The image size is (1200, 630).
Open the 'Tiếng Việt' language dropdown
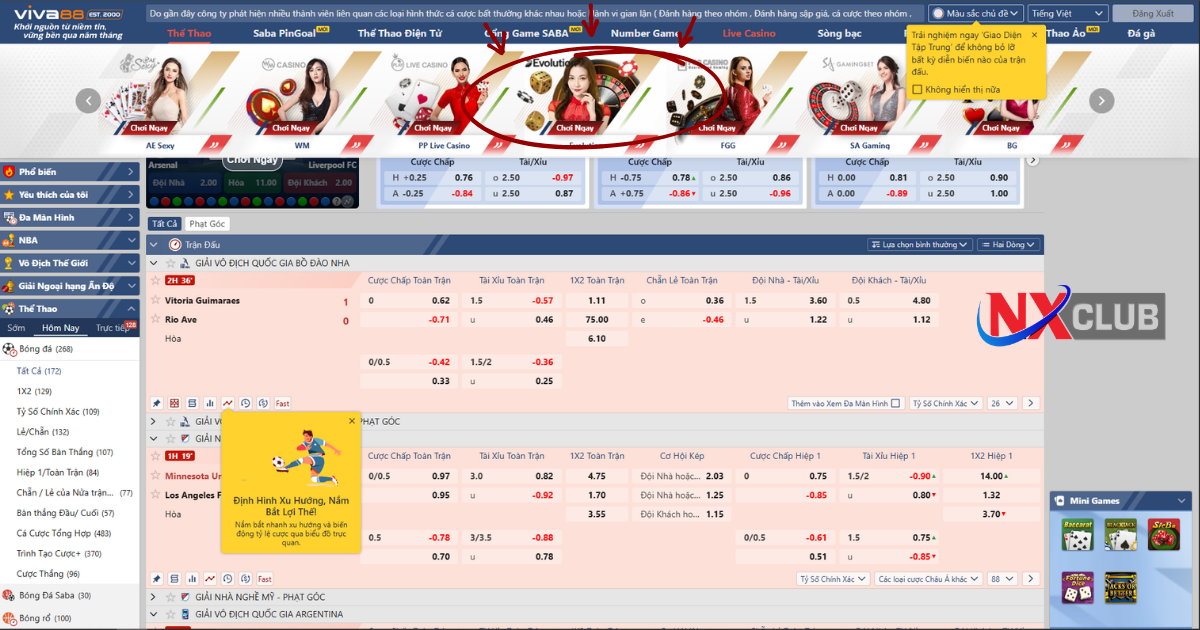1068,13
